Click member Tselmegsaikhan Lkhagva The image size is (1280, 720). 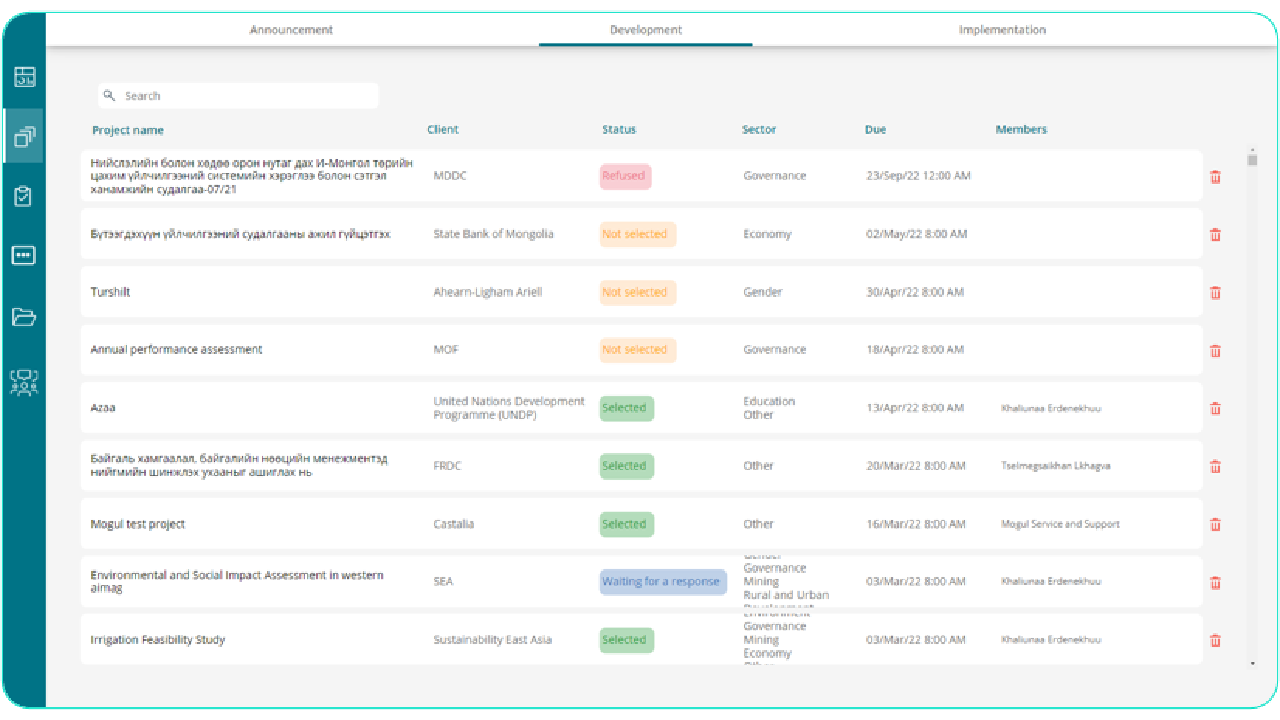pos(1055,466)
